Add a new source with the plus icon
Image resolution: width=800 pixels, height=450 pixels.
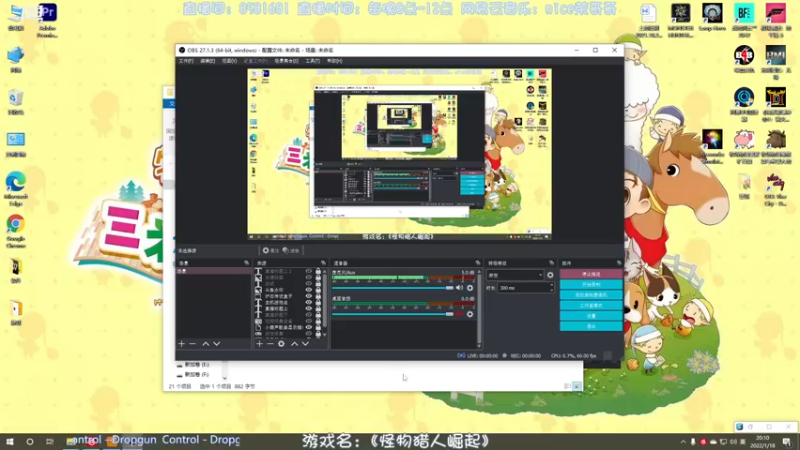259,344
